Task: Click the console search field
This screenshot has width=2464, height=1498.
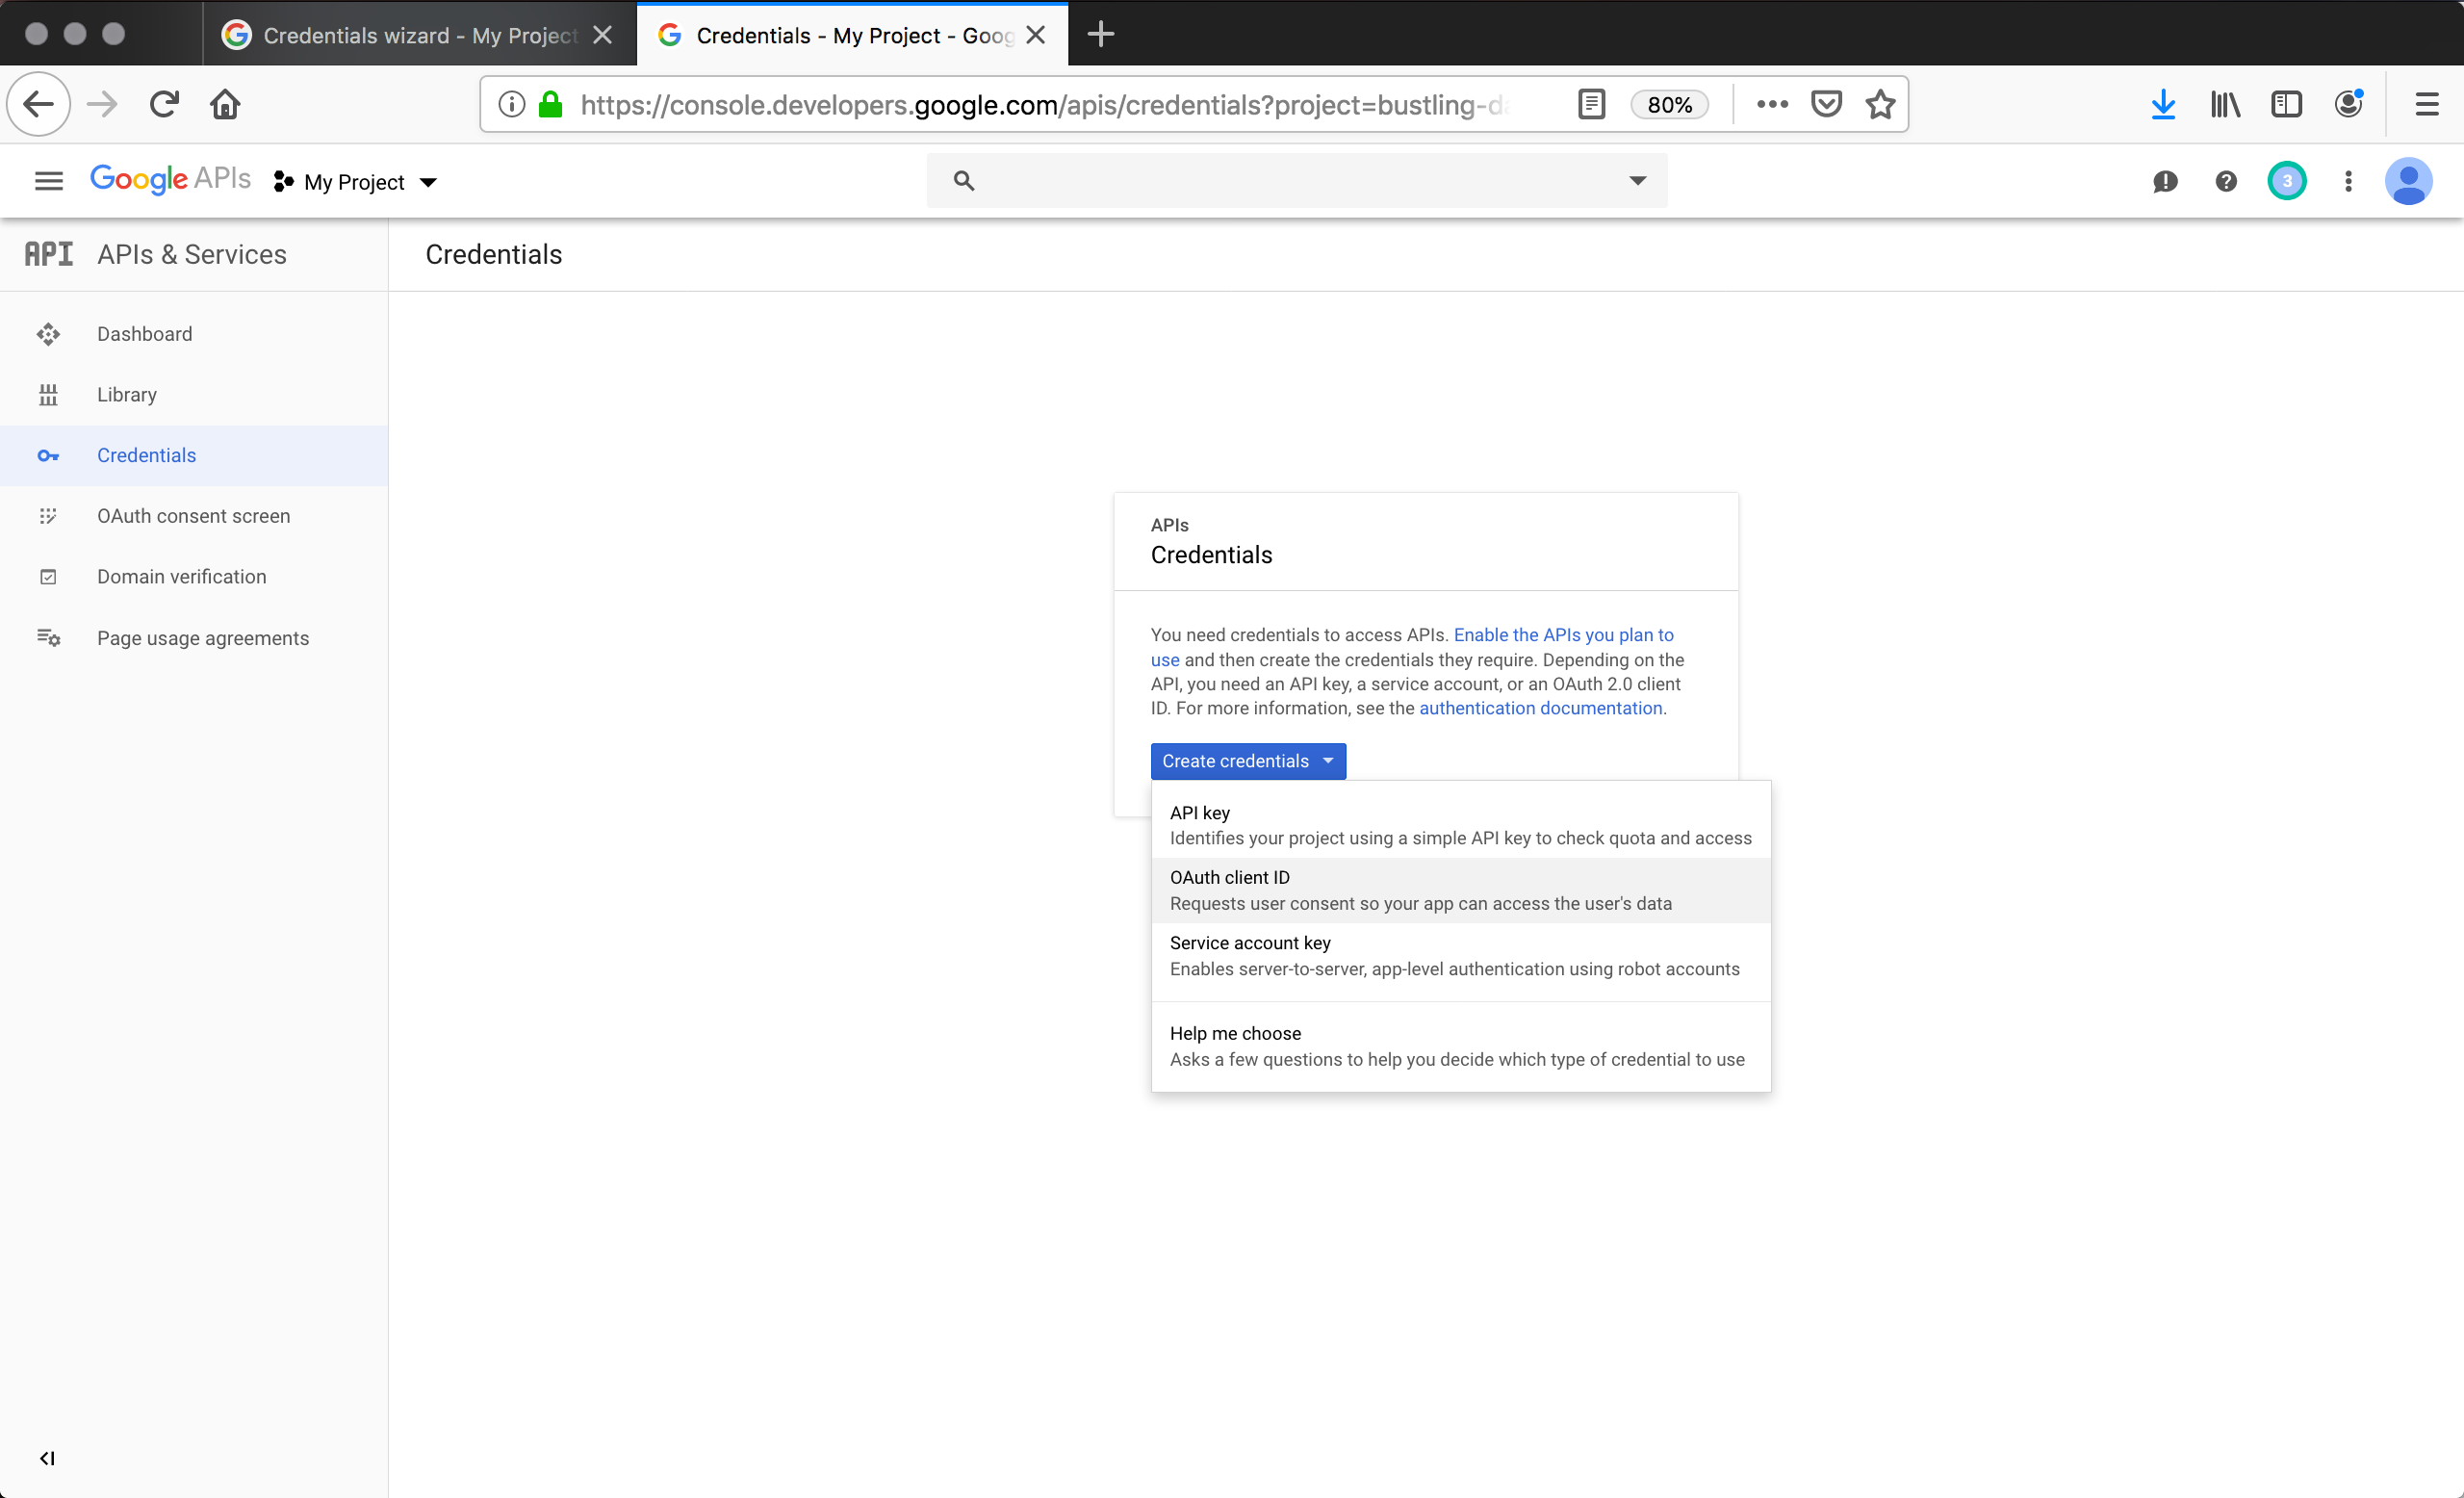Action: [1296, 181]
